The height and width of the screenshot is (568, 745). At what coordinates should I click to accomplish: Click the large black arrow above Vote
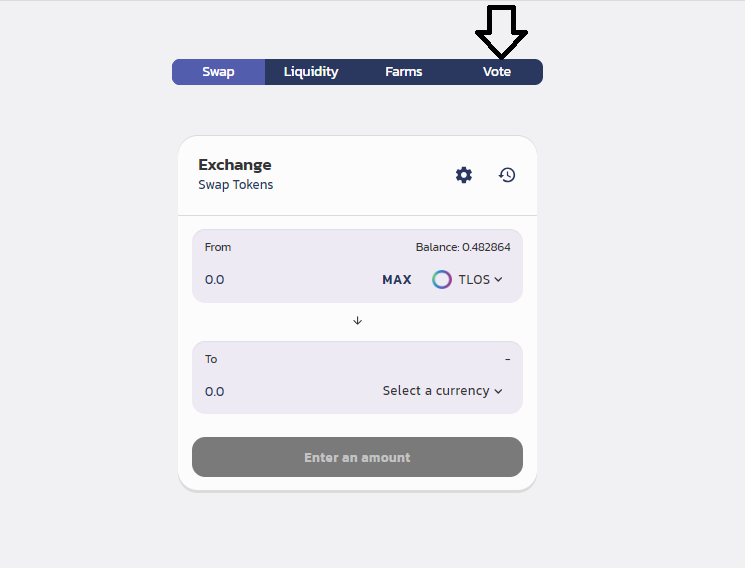pos(501,31)
